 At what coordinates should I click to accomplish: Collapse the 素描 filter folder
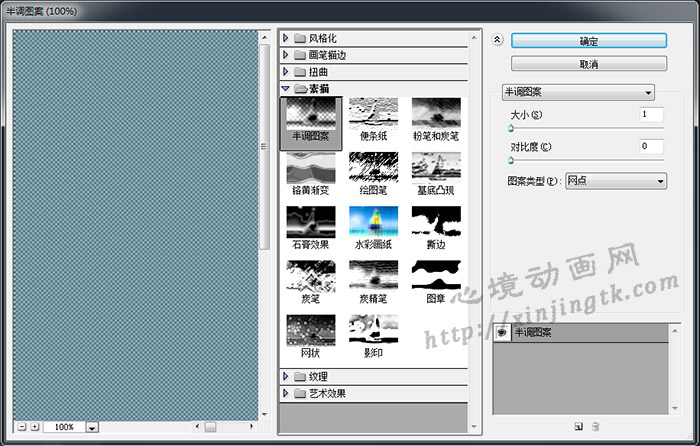[x=286, y=89]
